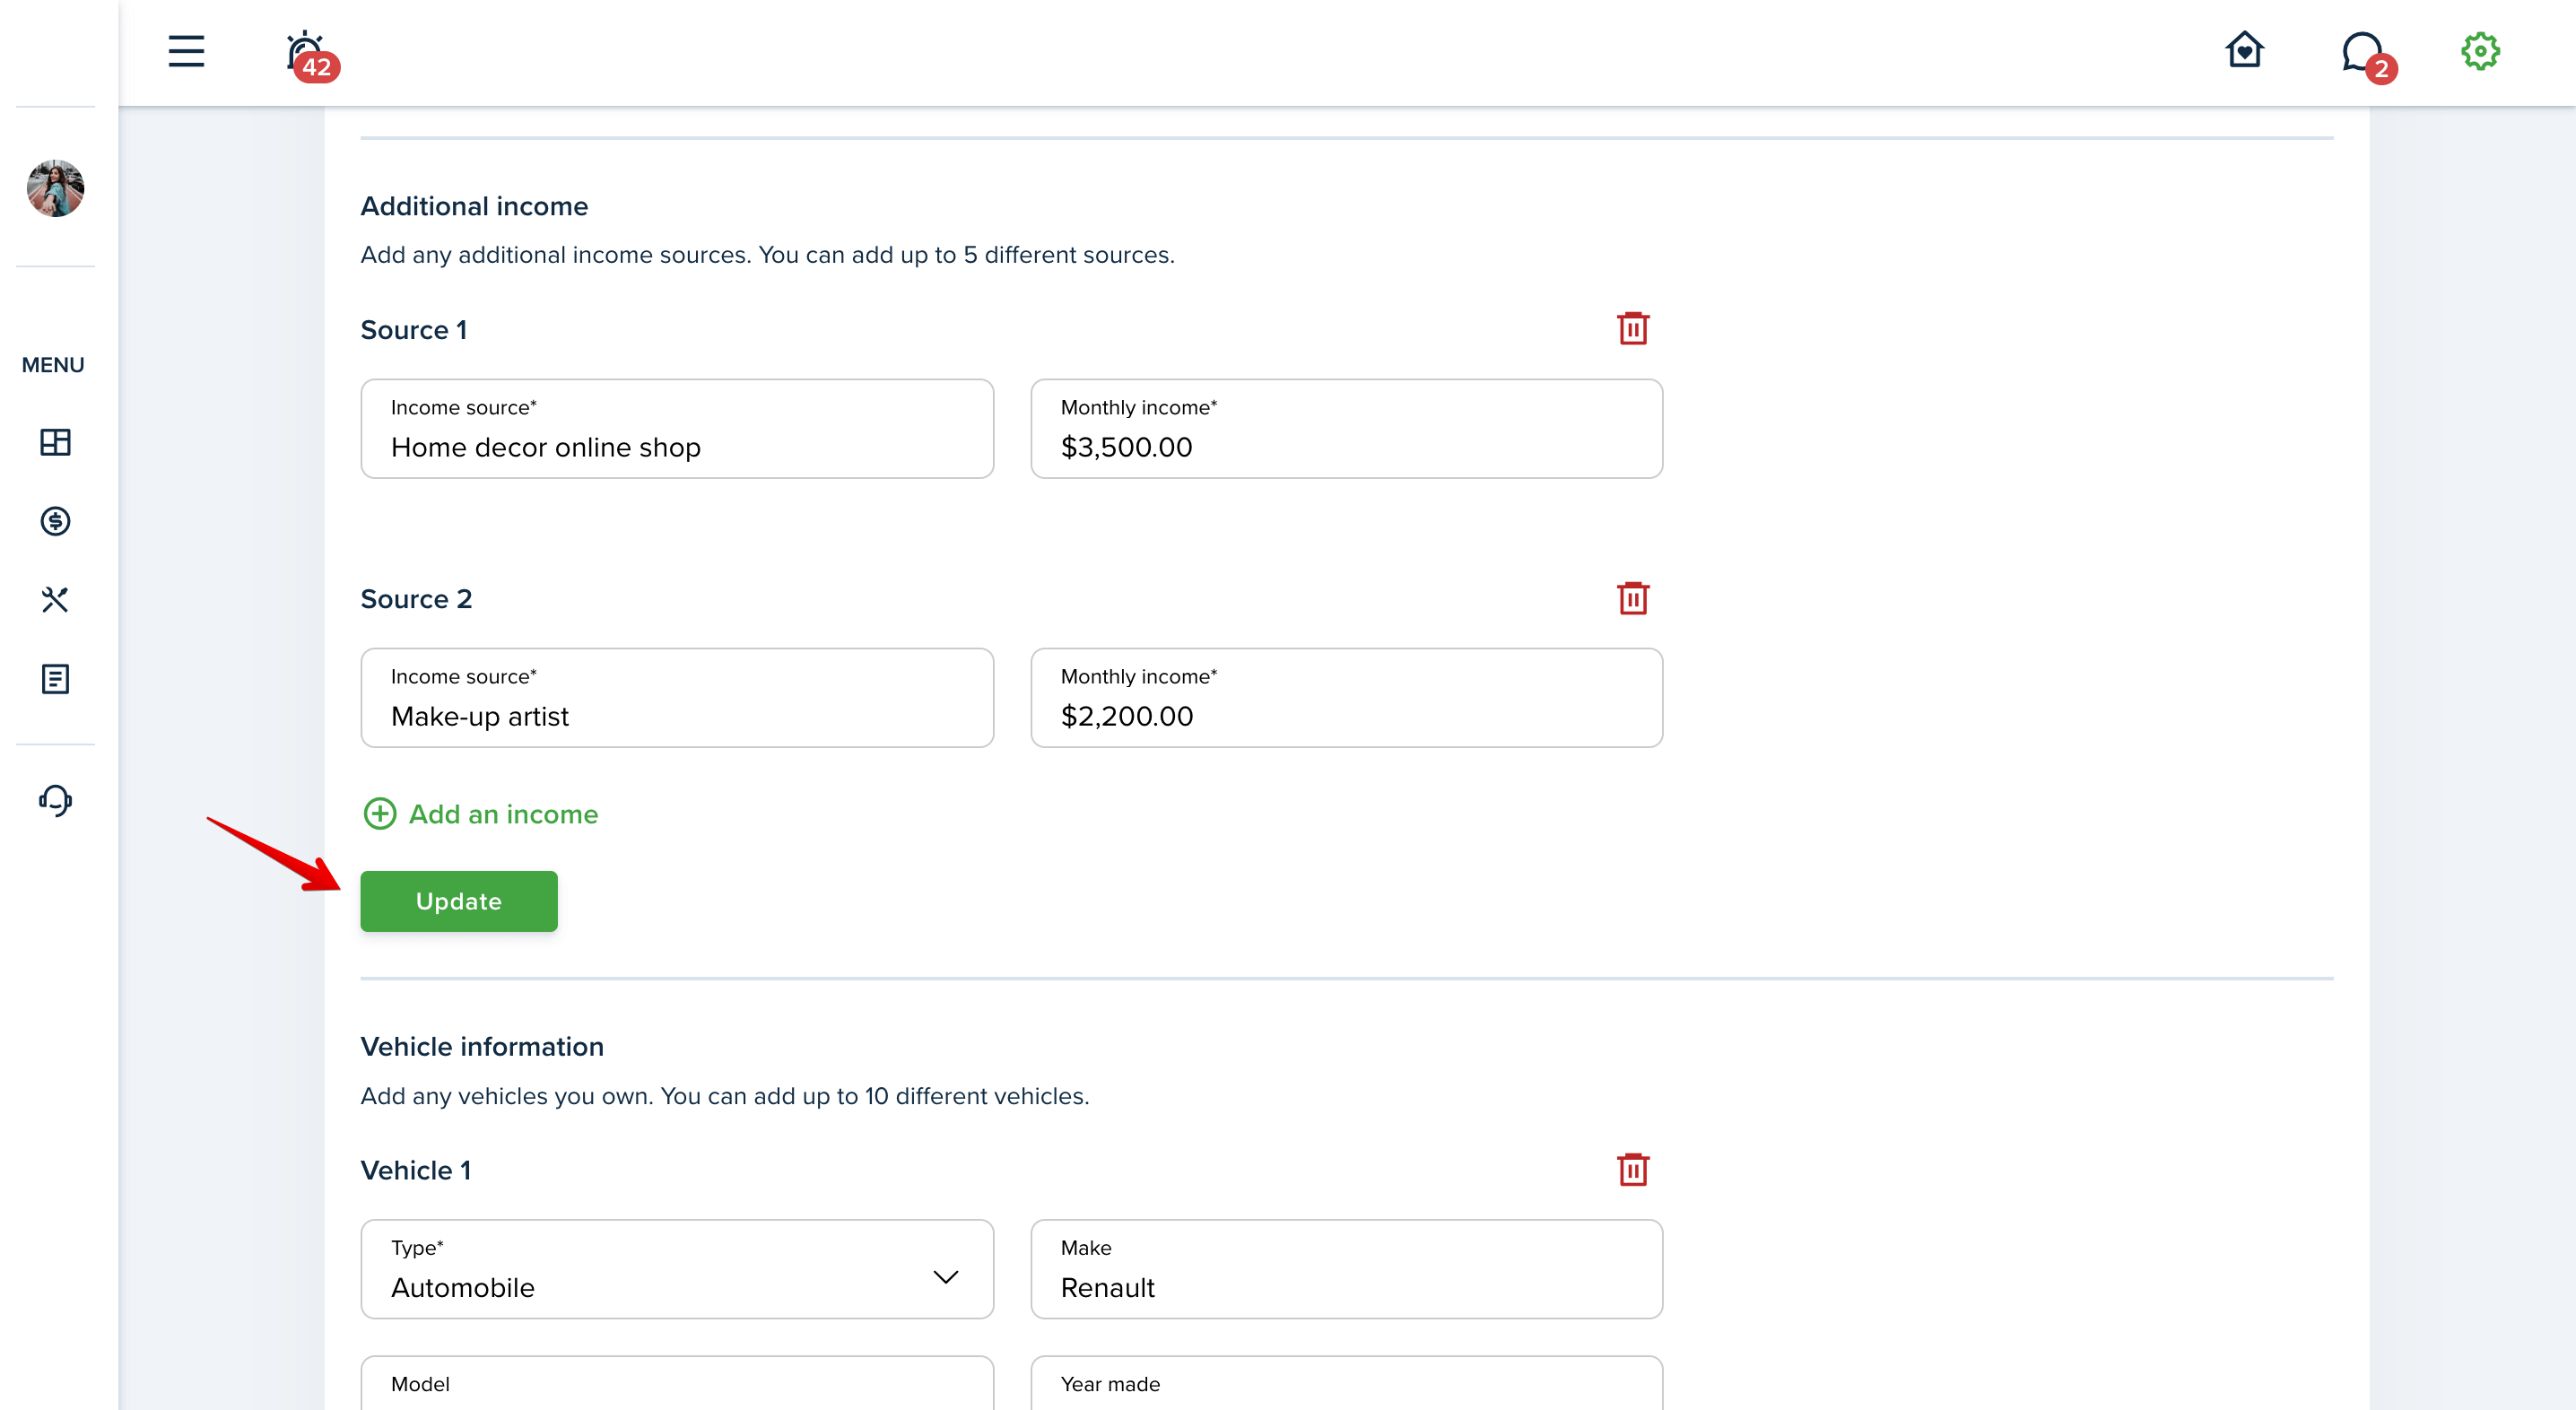2576x1410 pixels.
Task: Open the hamburger menu
Action: (186, 51)
